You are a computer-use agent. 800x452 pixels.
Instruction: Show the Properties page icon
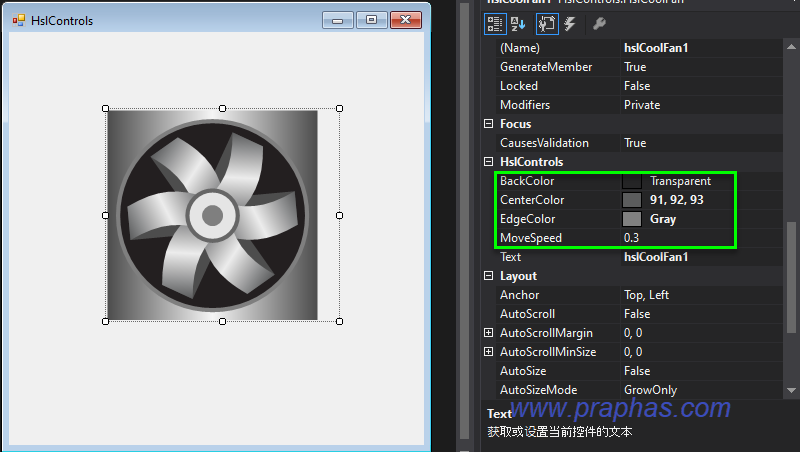[547, 24]
